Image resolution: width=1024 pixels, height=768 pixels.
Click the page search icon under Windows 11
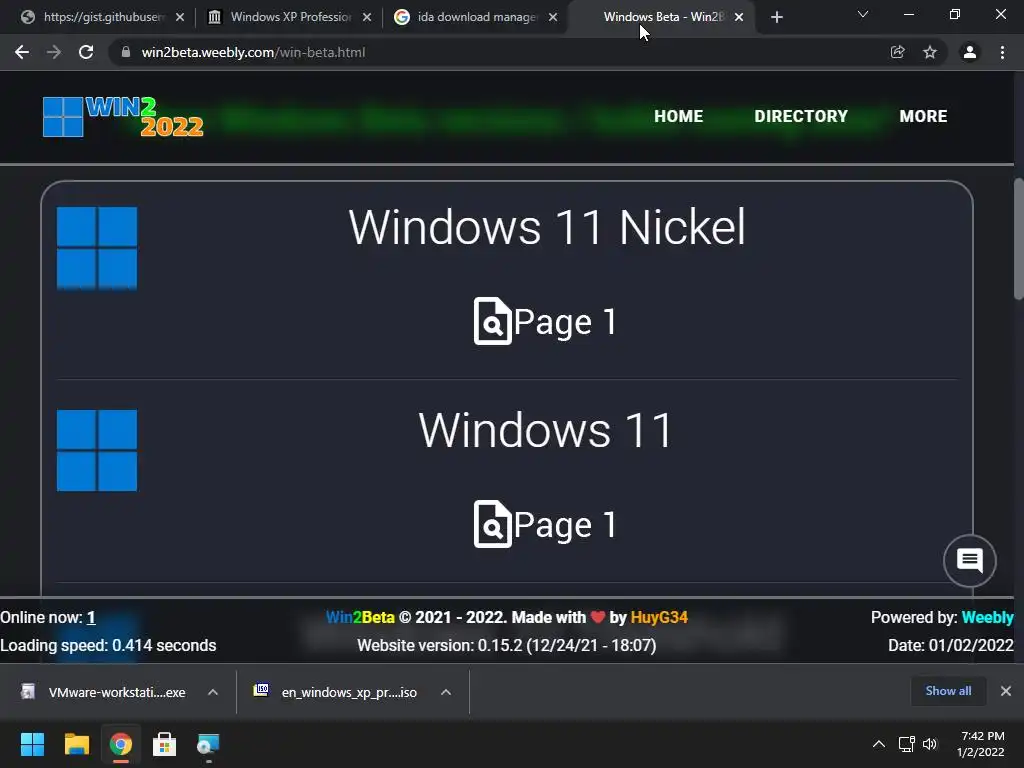click(492, 524)
